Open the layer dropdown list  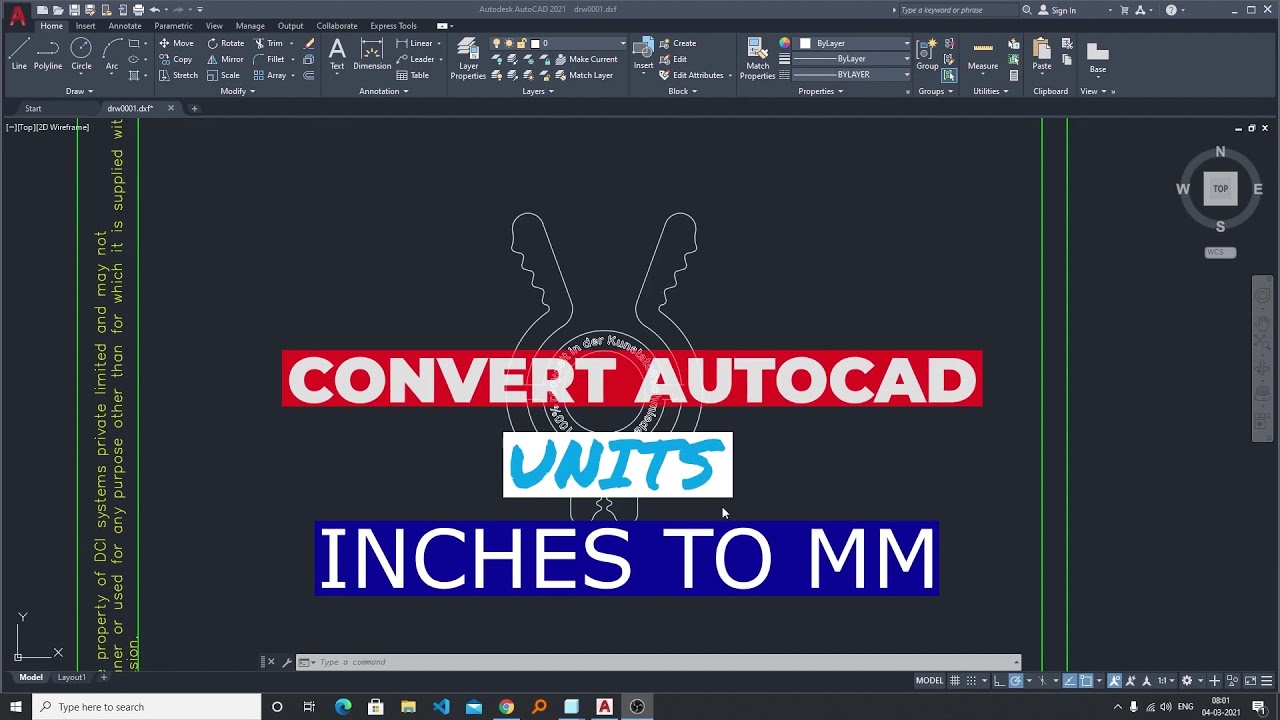(x=622, y=43)
